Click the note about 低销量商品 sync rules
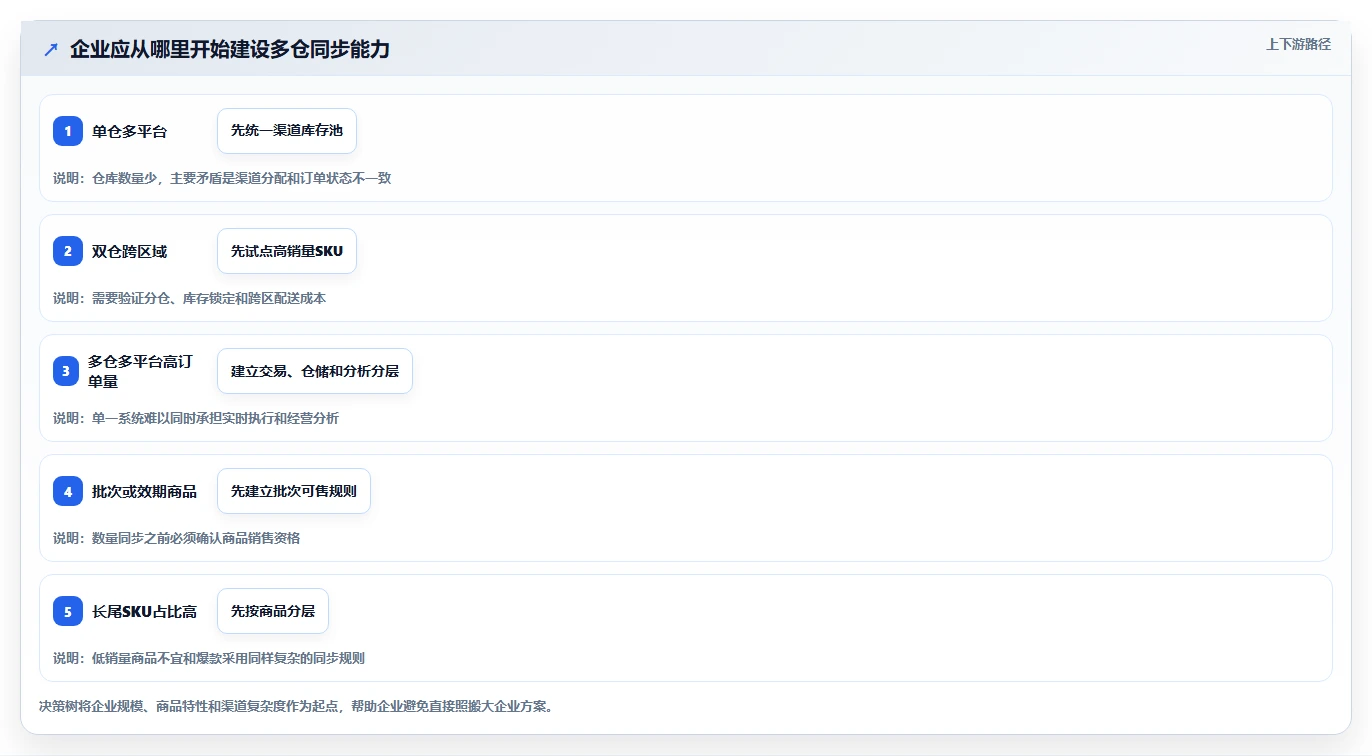The width and height of the screenshot is (1372, 756). coord(209,658)
